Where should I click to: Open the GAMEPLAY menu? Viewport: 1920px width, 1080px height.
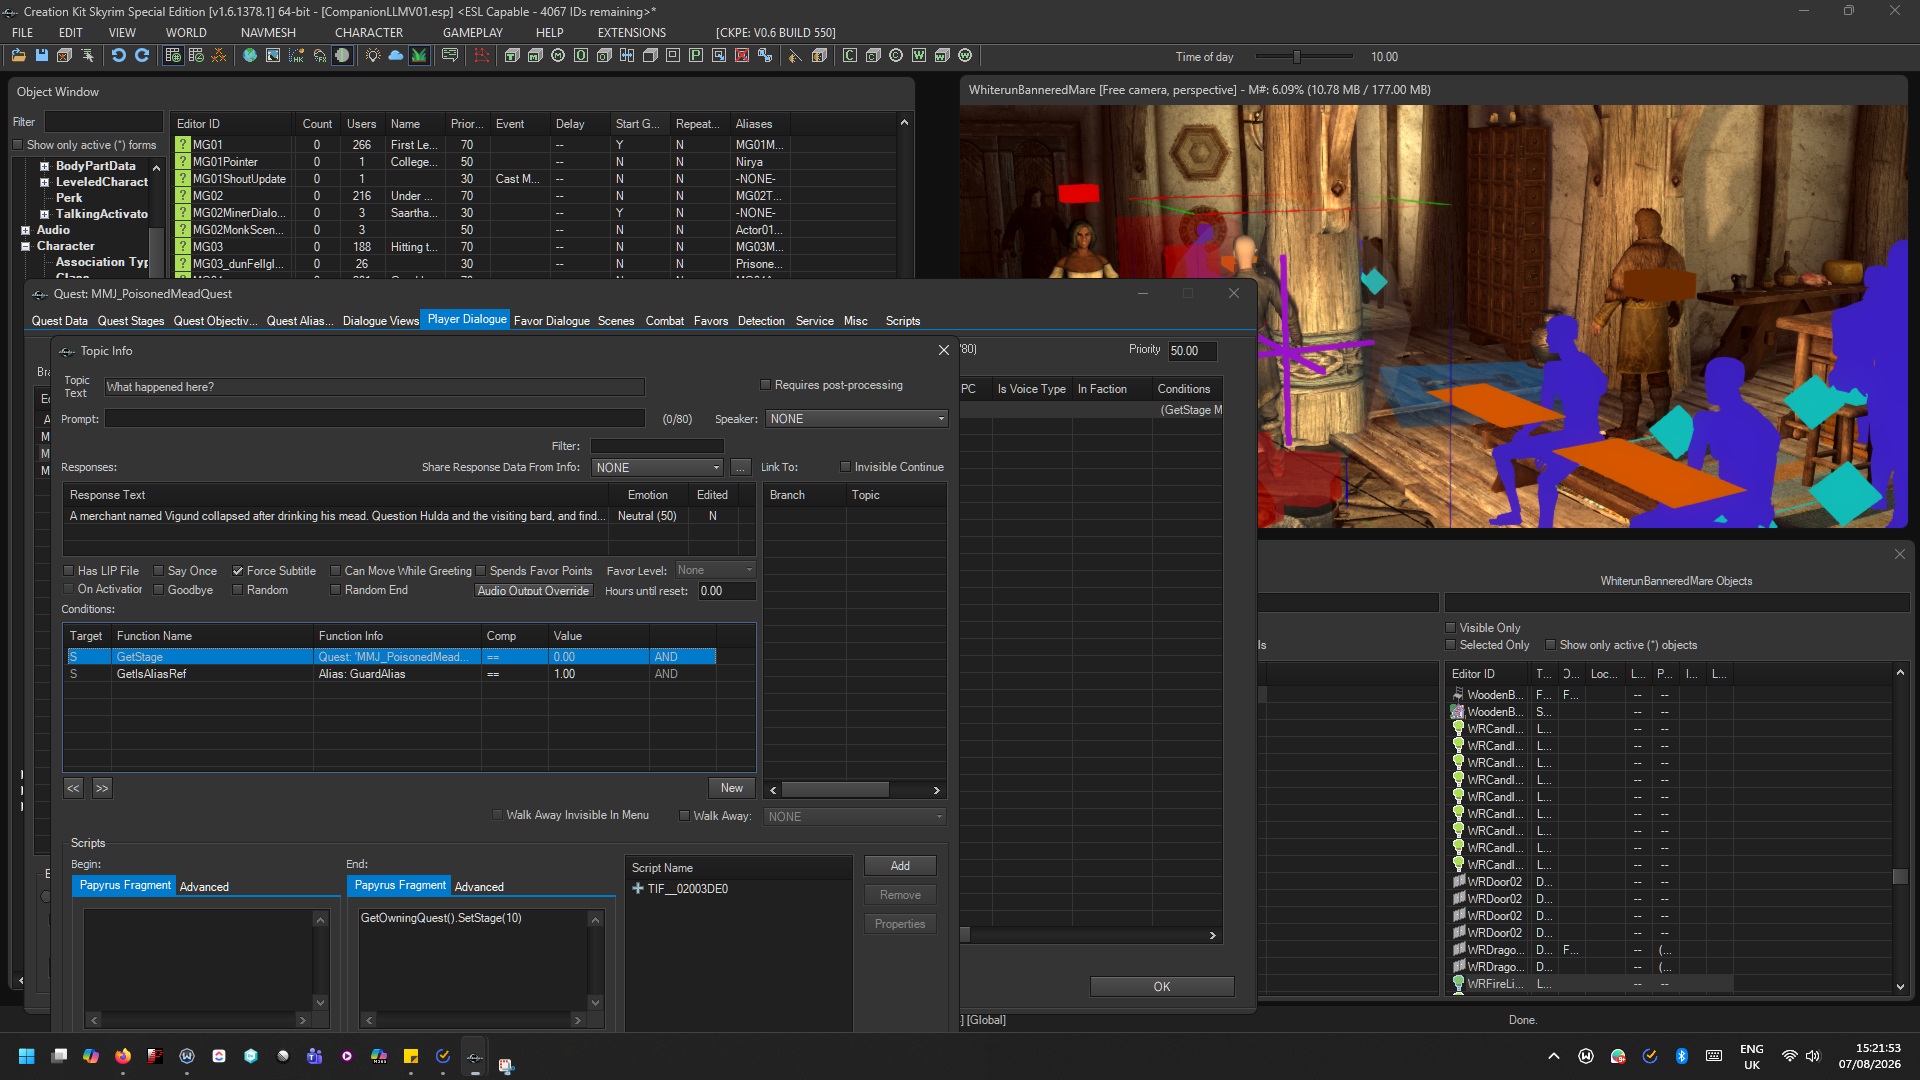472,32
